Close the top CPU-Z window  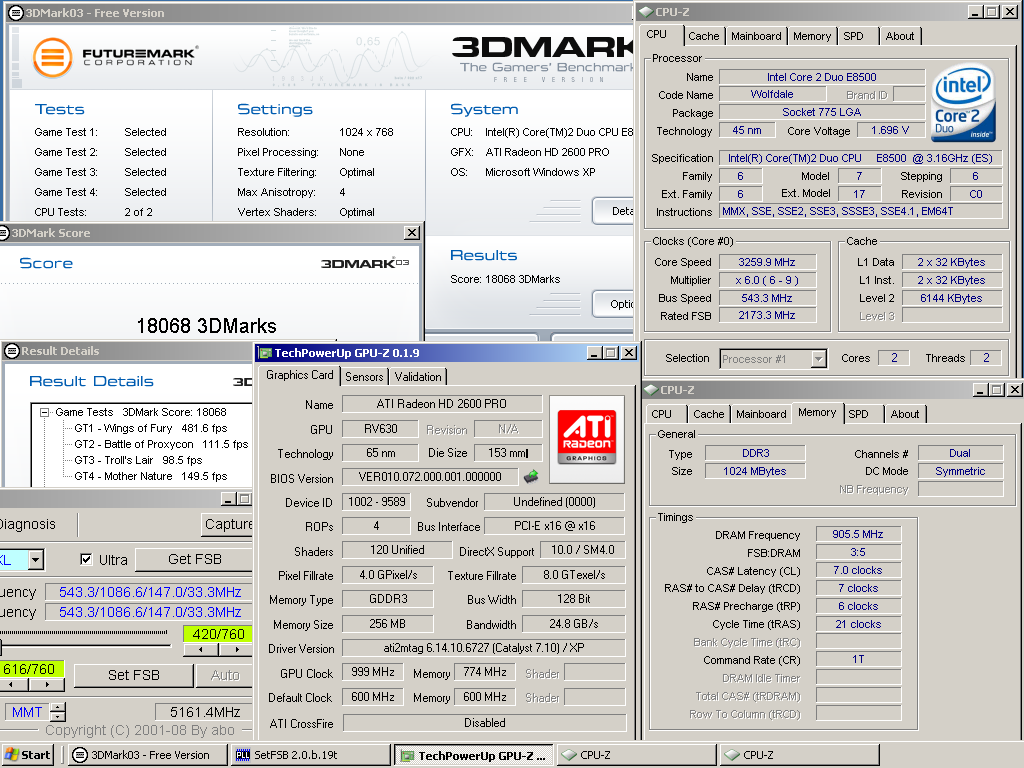coord(1010,12)
